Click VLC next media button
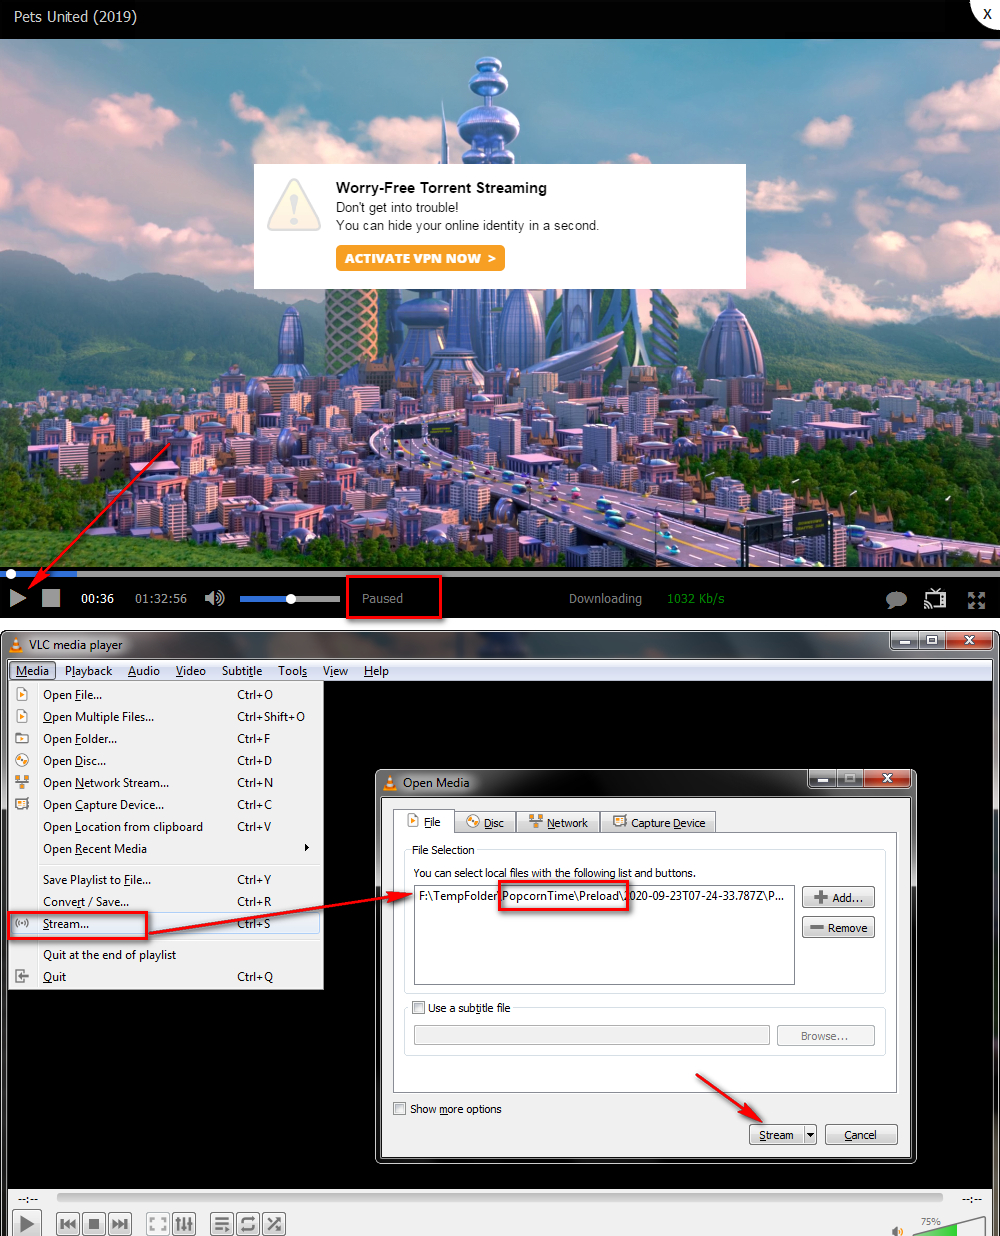This screenshot has width=1000, height=1236. tap(120, 1223)
